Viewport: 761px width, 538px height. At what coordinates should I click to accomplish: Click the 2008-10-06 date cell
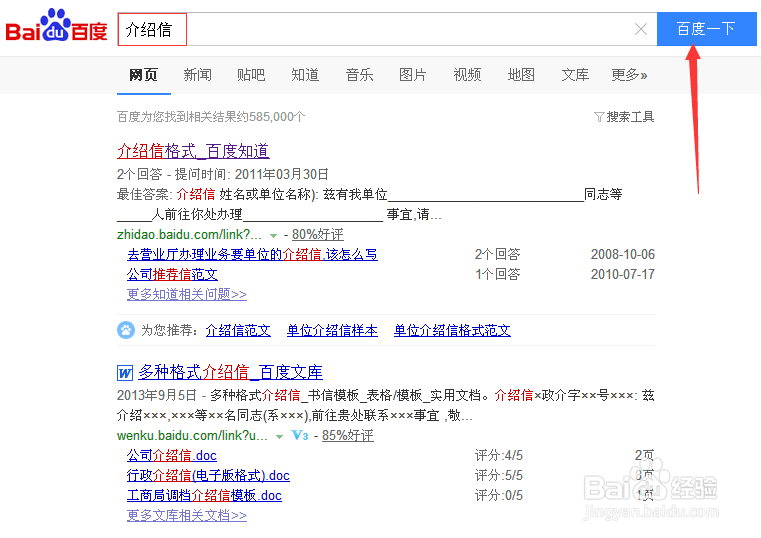pyautogui.click(x=623, y=254)
